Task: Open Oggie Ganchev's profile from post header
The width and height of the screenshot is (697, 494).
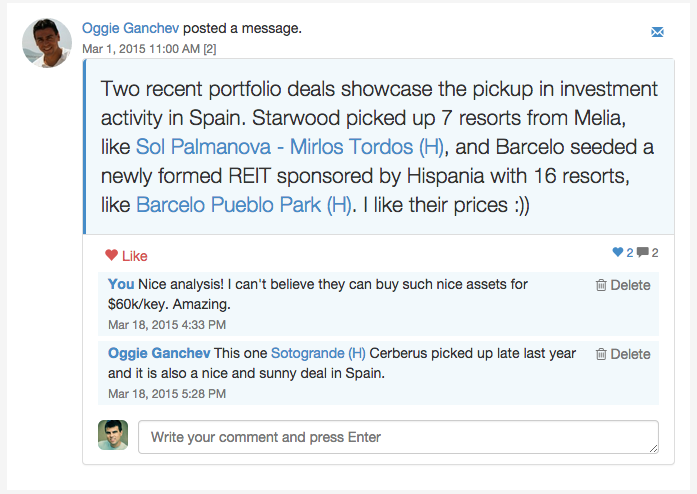Action: (x=130, y=28)
